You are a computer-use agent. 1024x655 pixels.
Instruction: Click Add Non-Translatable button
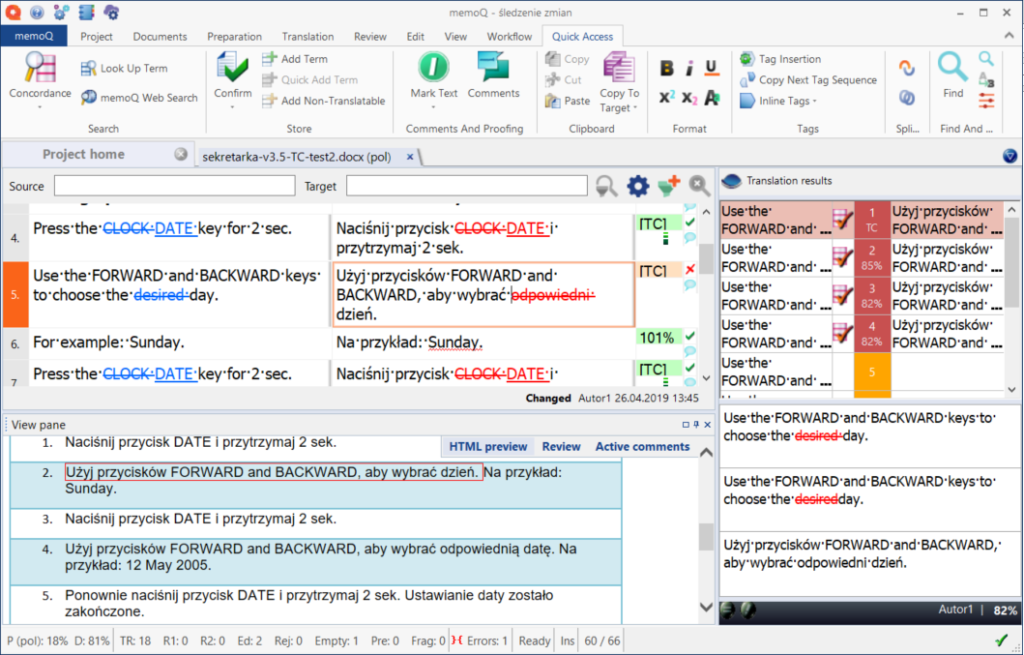coord(324,101)
